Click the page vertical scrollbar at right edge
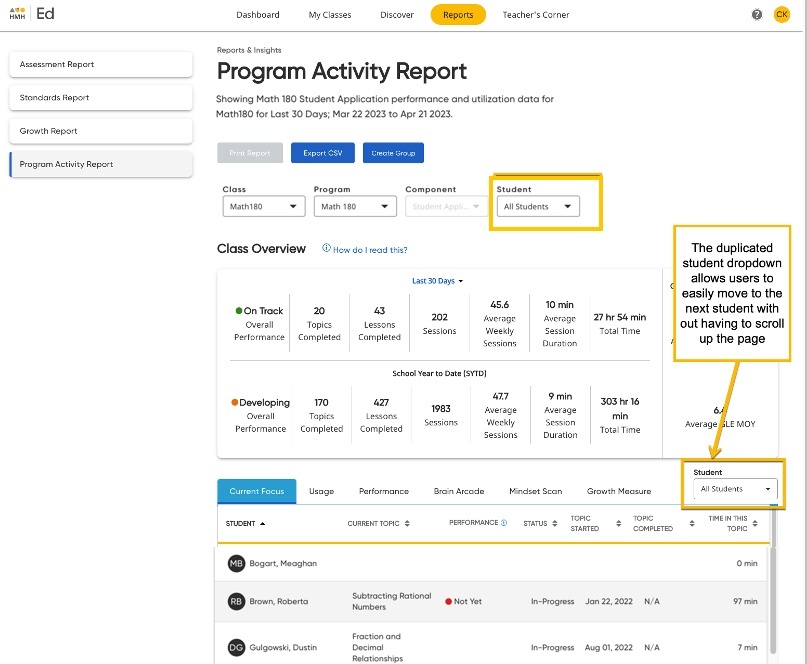The width and height of the screenshot is (807, 664). 803,332
